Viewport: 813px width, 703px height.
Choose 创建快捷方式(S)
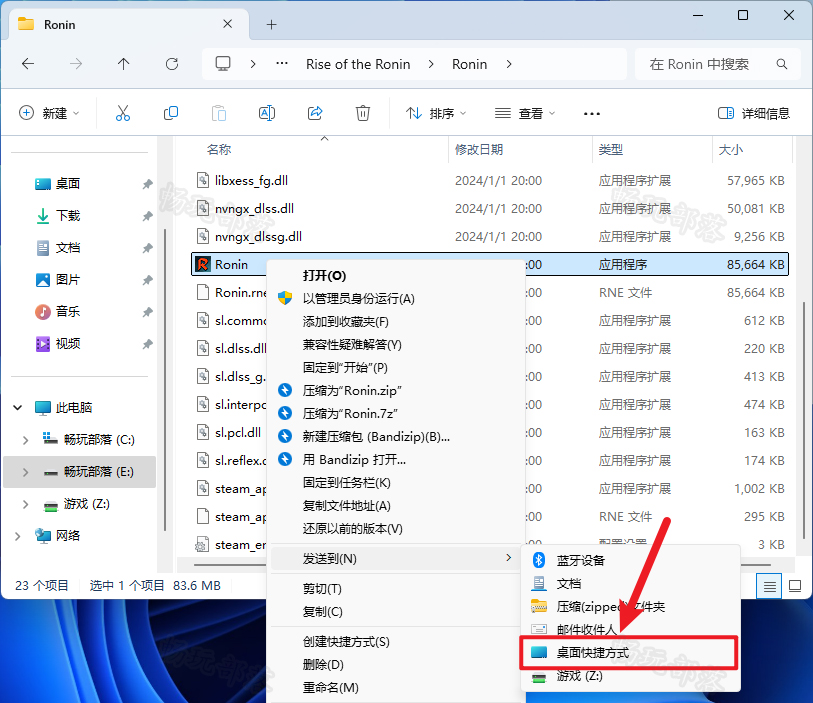click(x=395, y=642)
